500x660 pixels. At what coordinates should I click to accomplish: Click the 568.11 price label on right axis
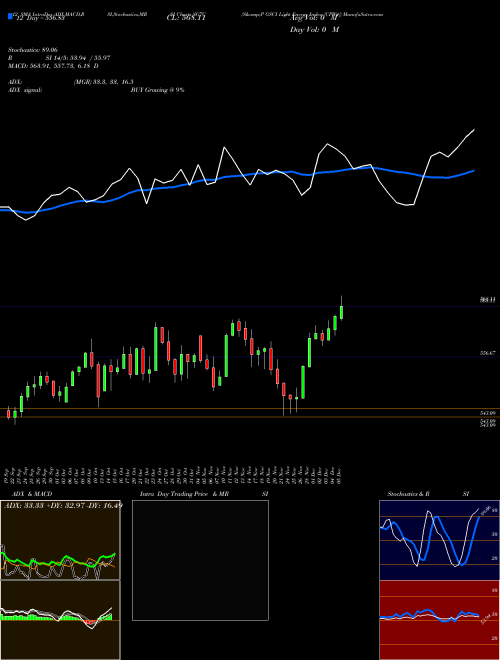(488, 300)
